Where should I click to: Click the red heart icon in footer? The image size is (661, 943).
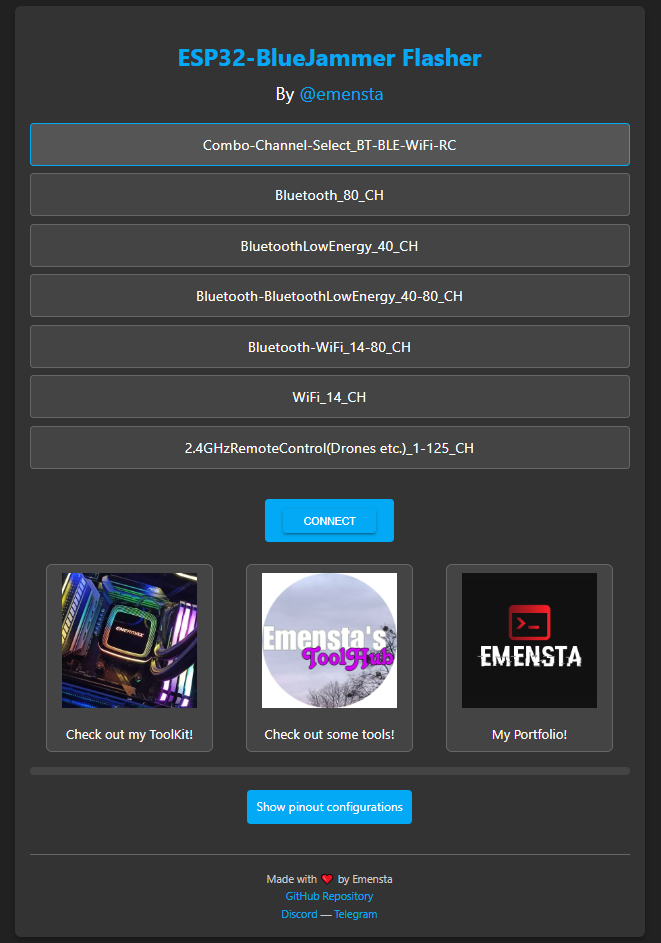(x=327, y=879)
